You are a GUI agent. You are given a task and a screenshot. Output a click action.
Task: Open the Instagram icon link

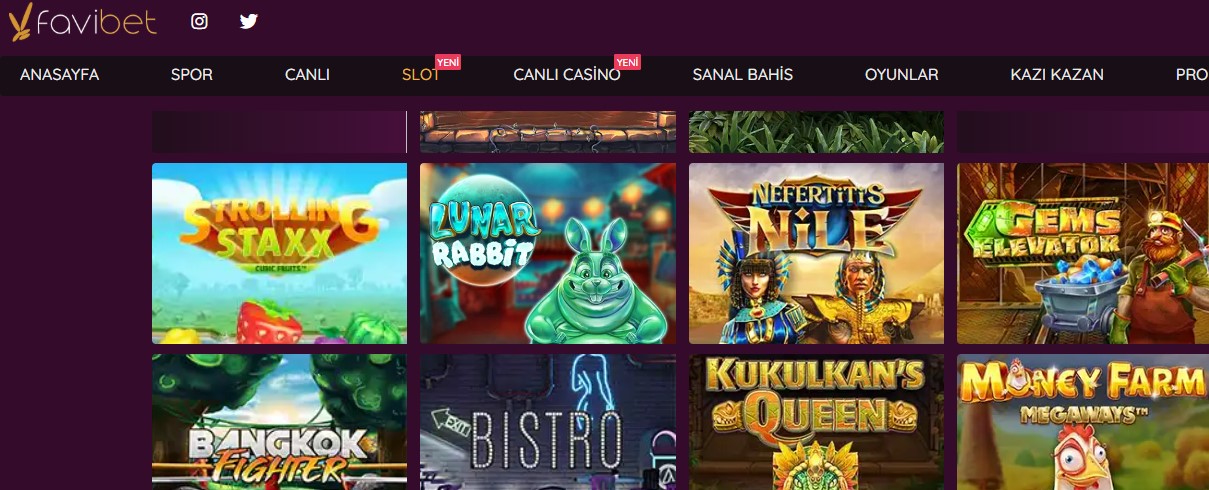pyautogui.click(x=199, y=21)
